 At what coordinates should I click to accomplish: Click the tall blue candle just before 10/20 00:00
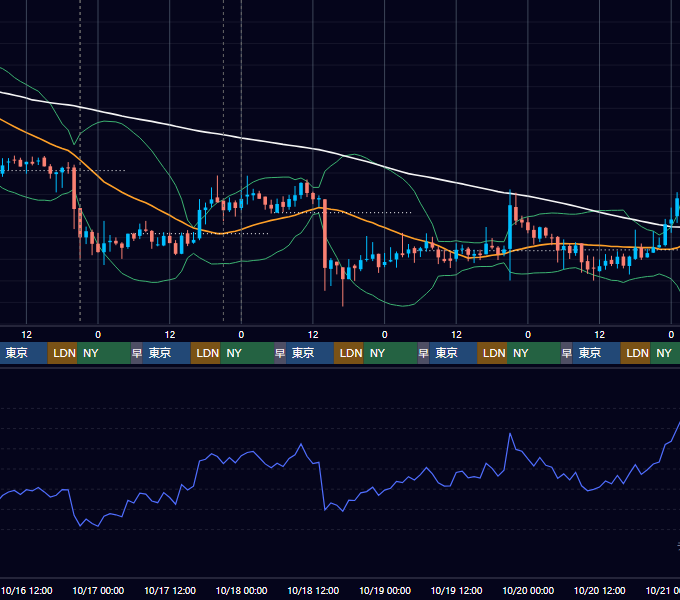(x=510, y=228)
